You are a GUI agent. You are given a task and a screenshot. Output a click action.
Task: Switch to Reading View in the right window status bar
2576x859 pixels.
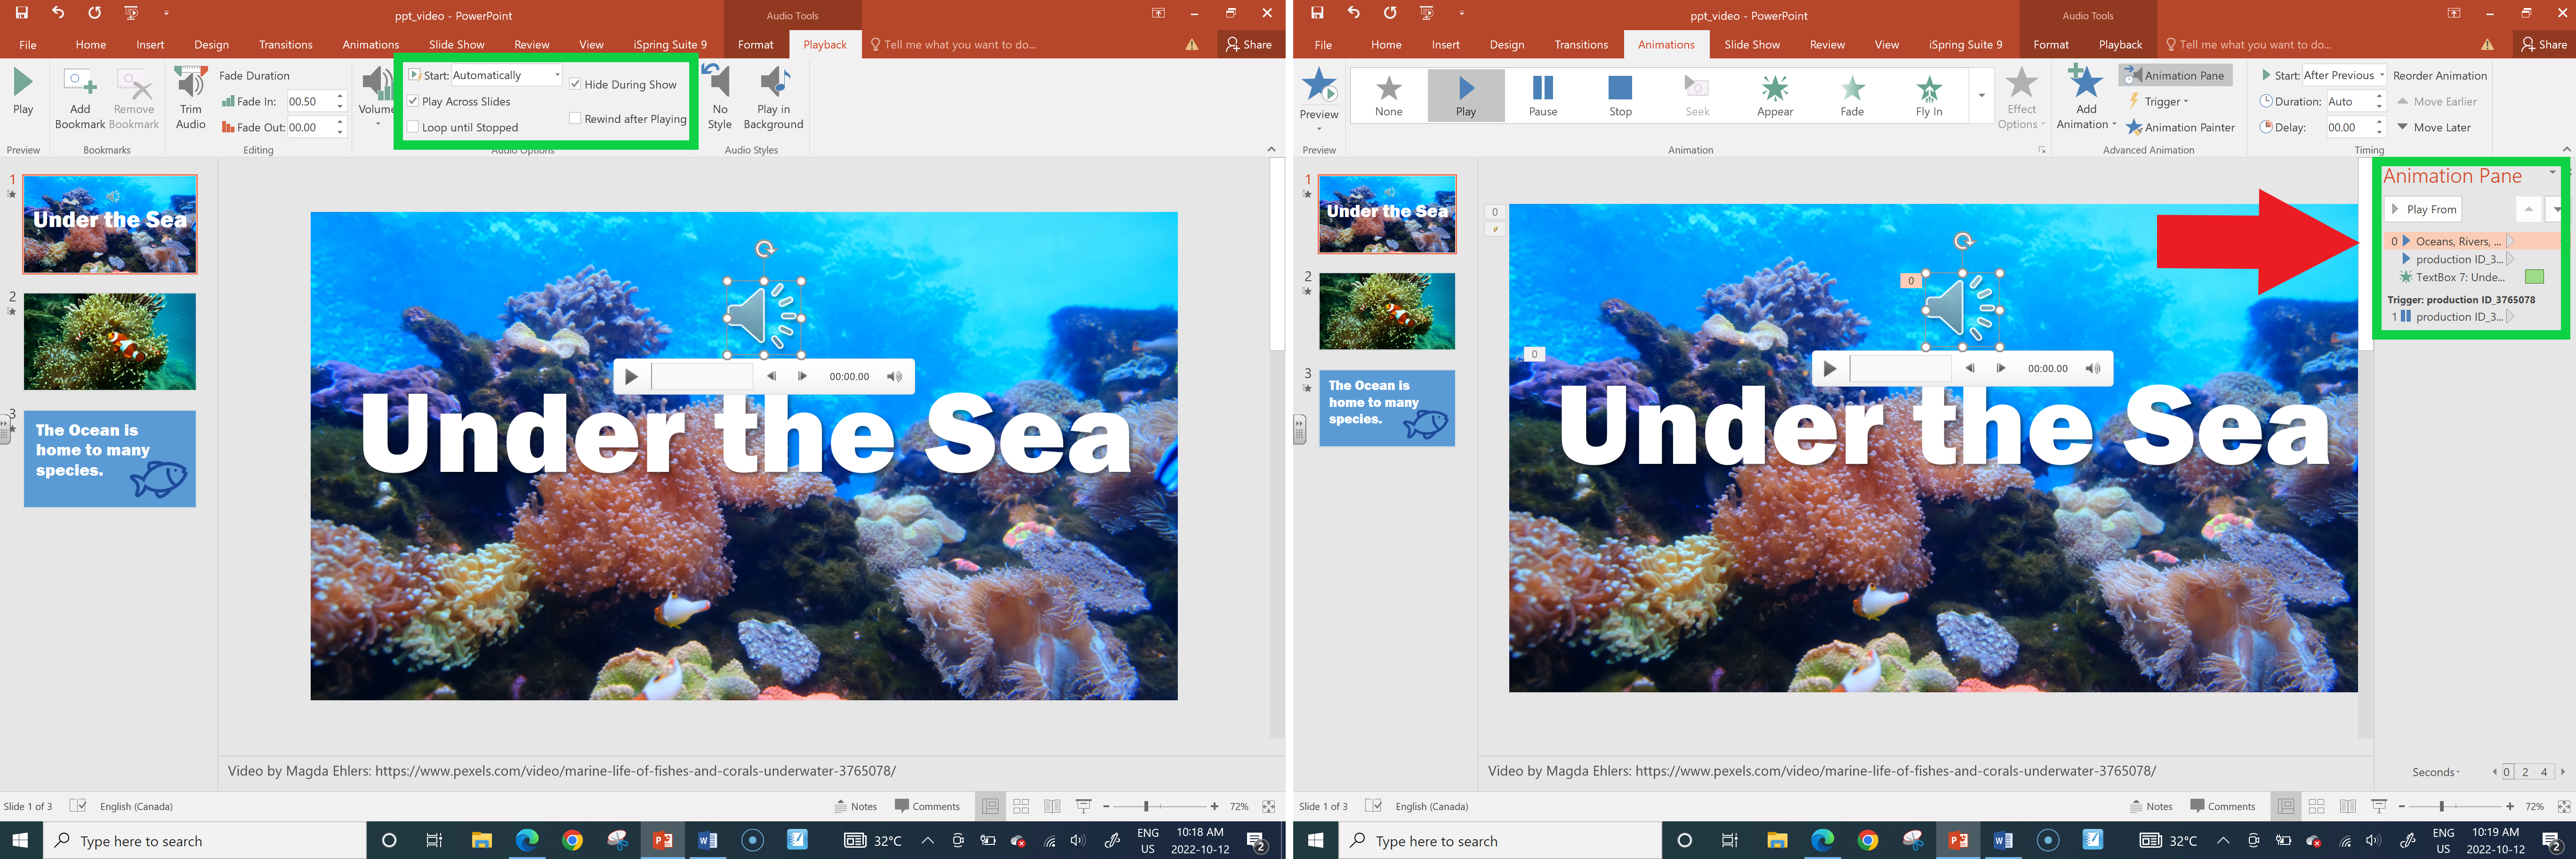[2347, 806]
